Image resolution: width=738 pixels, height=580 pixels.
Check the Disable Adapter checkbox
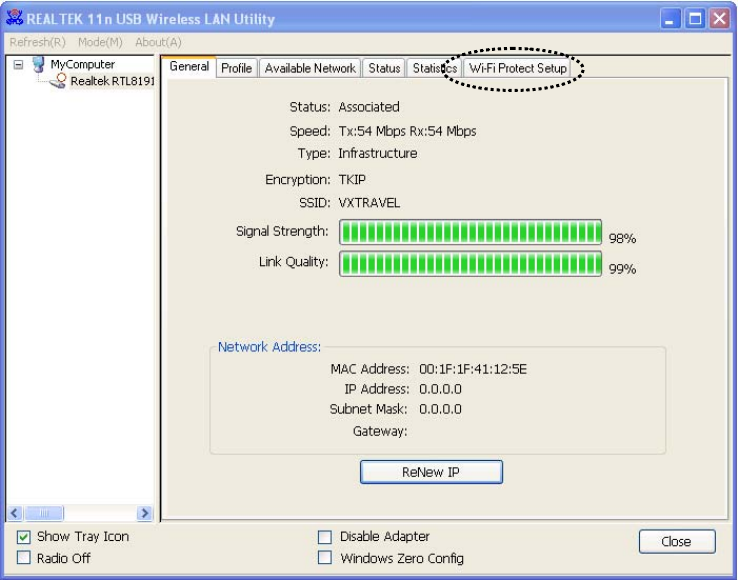[x=325, y=537]
